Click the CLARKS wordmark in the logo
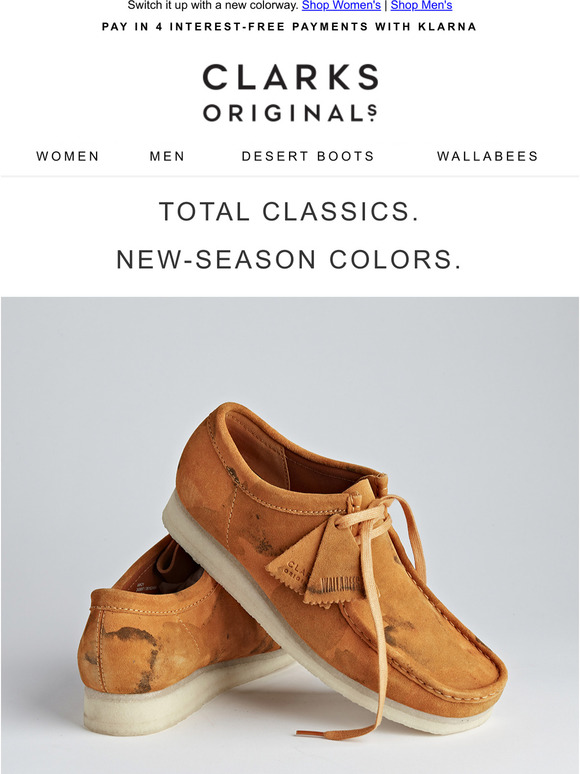The height and width of the screenshot is (774, 580). [290, 77]
